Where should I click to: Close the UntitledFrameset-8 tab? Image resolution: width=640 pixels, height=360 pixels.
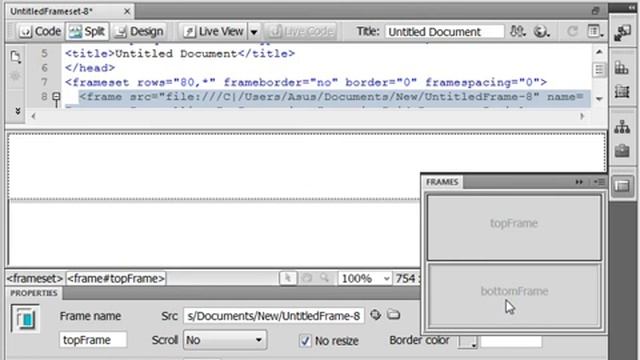[127, 11]
